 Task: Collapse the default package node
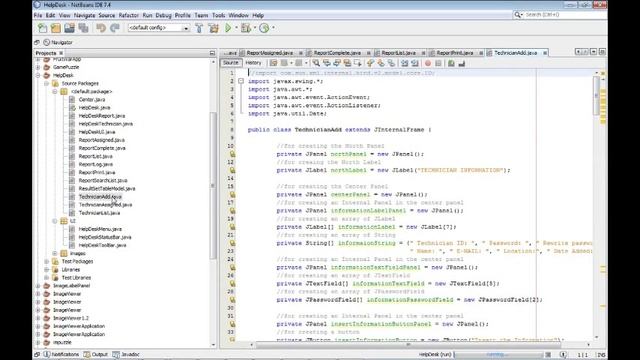(55, 91)
